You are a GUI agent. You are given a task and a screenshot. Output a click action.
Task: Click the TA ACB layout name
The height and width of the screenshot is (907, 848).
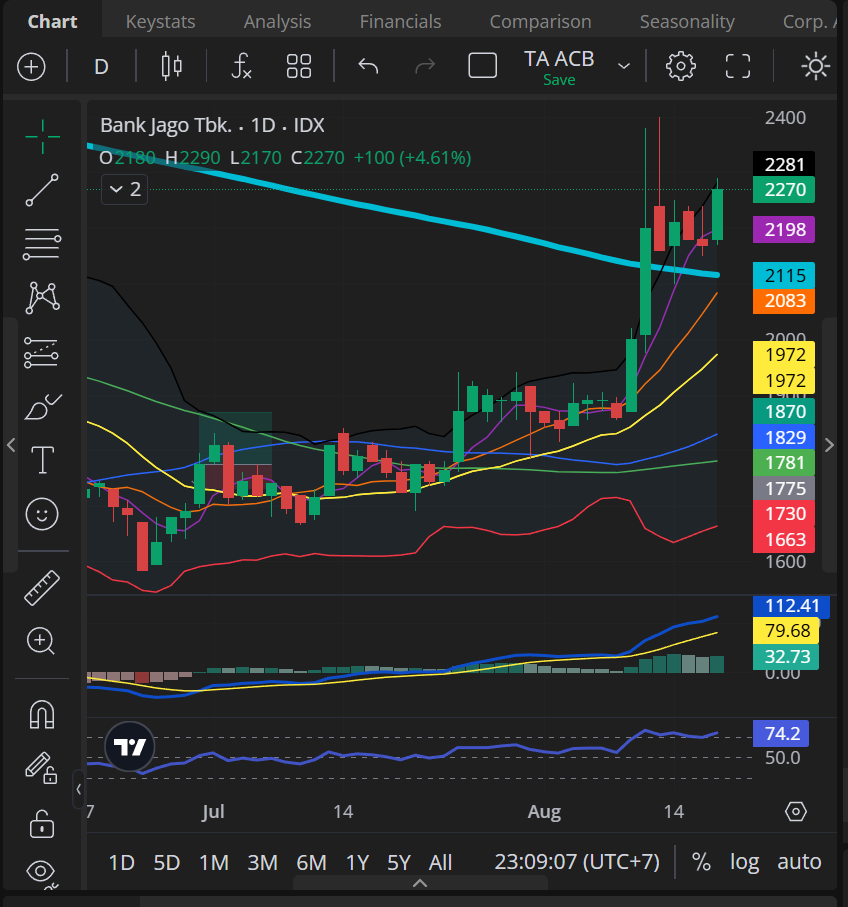tap(559, 58)
